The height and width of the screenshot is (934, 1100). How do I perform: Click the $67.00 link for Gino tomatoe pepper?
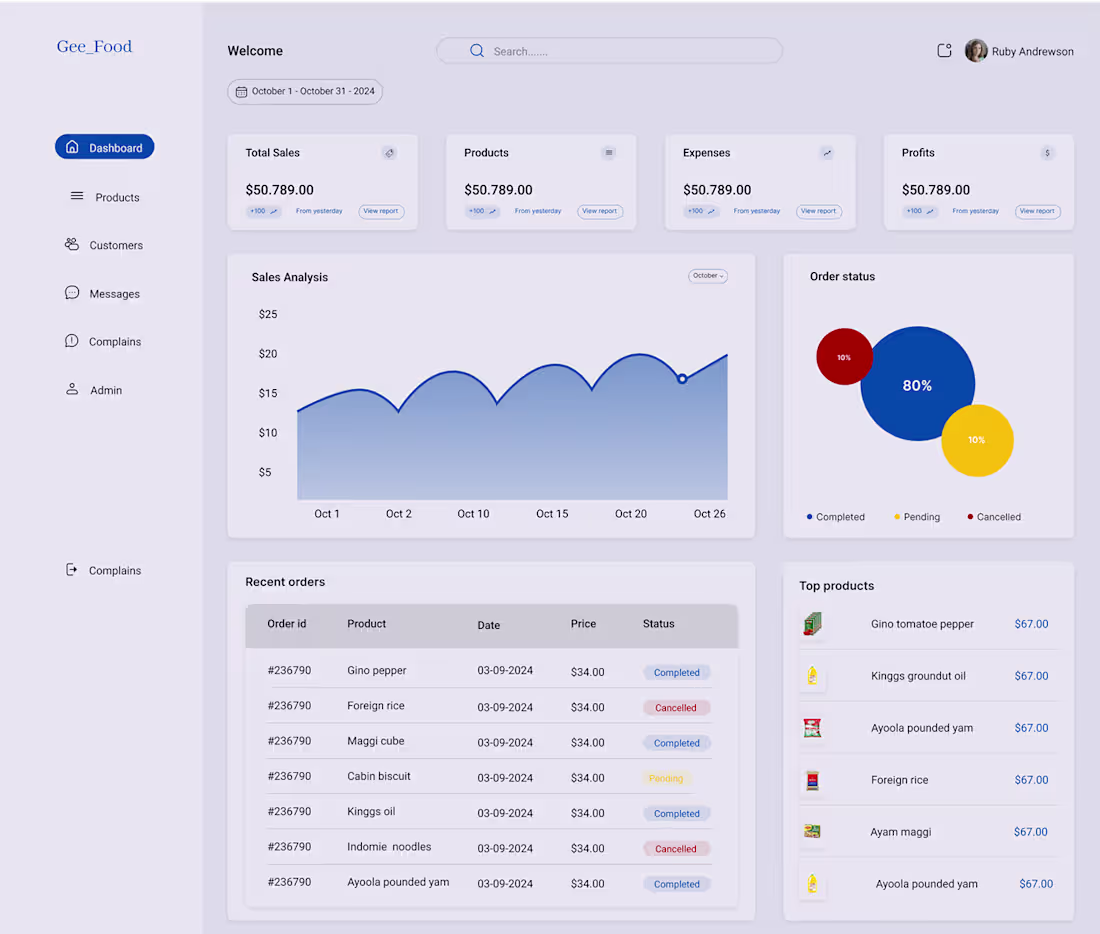coord(1031,623)
